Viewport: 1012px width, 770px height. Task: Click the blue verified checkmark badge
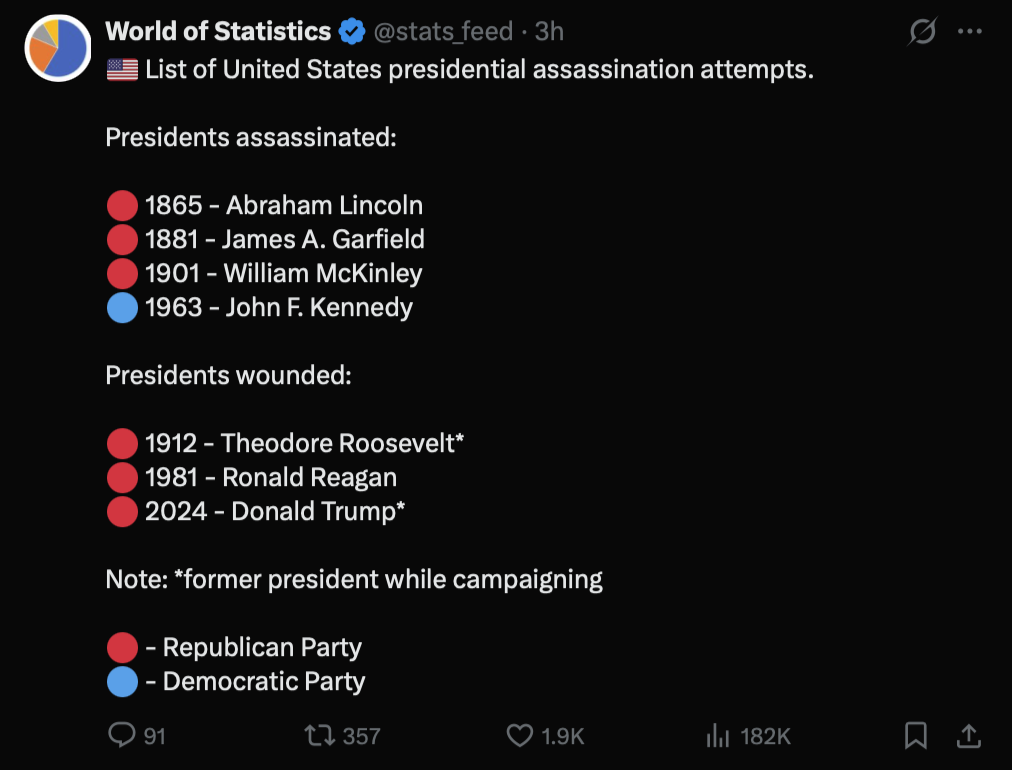click(x=352, y=32)
